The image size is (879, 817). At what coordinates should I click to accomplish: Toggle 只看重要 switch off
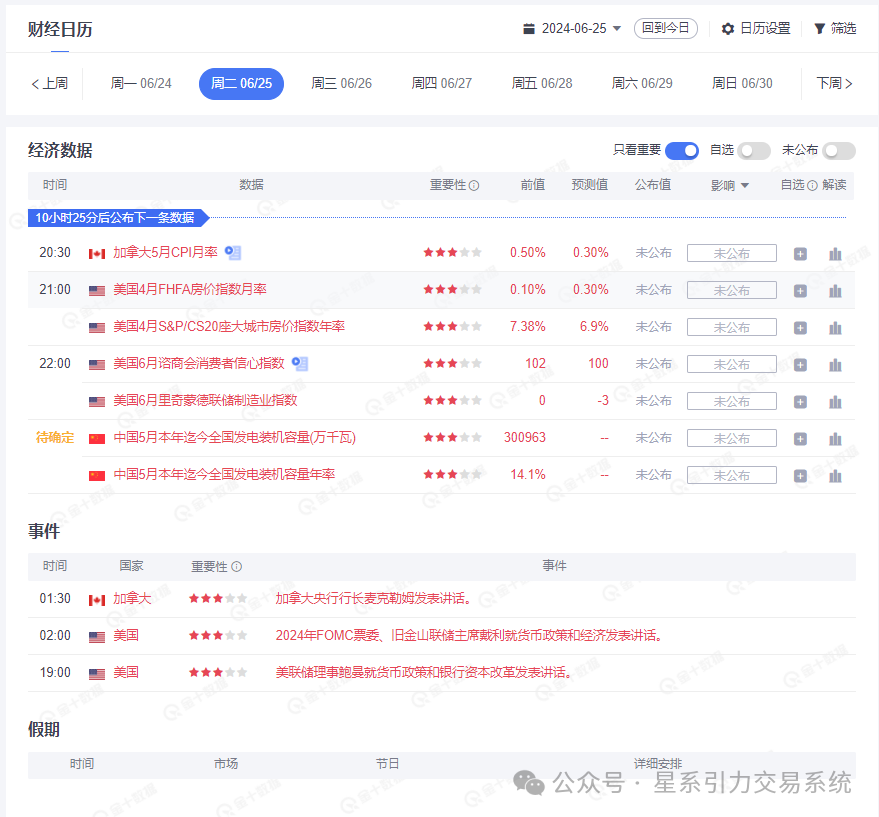(682, 151)
